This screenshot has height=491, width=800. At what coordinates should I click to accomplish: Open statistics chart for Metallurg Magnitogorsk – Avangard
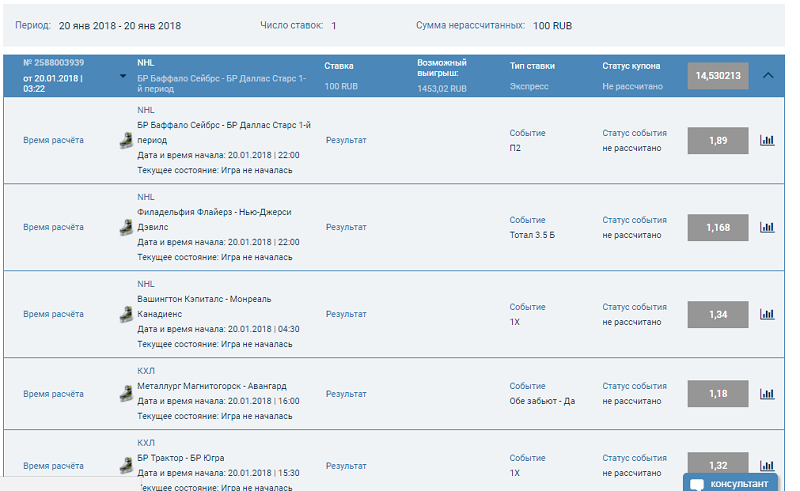[x=767, y=394]
